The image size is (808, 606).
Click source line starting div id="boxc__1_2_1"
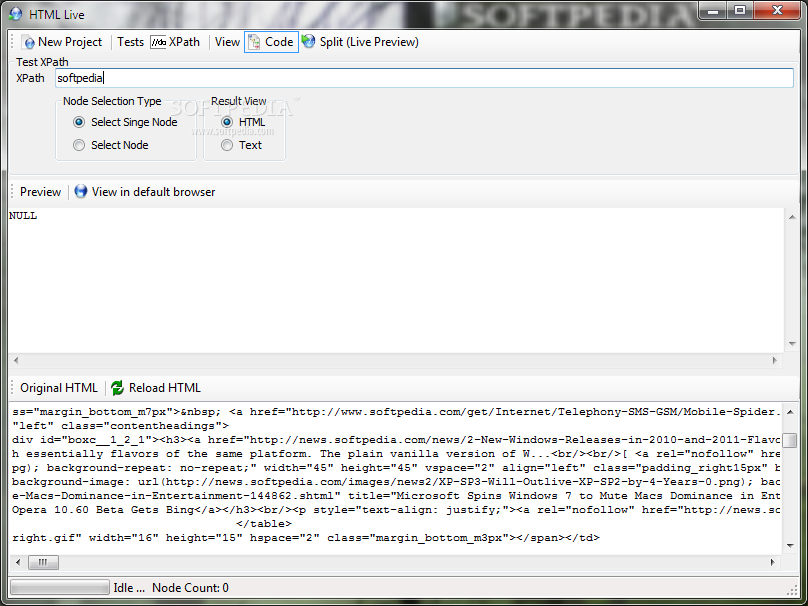click(x=396, y=440)
